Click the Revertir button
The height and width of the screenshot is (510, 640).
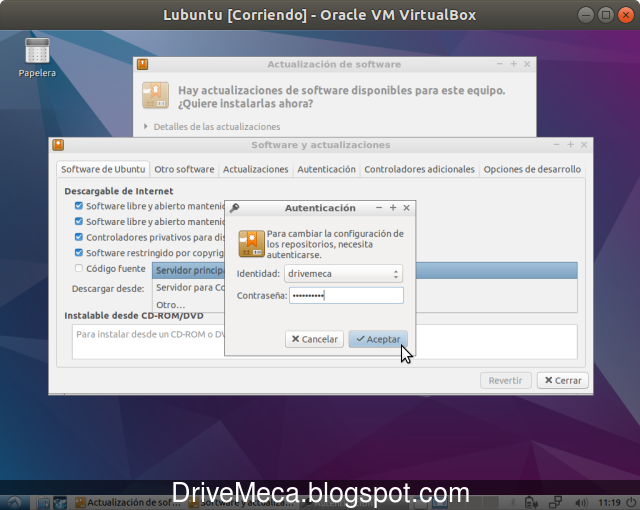pyautogui.click(x=505, y=380)
